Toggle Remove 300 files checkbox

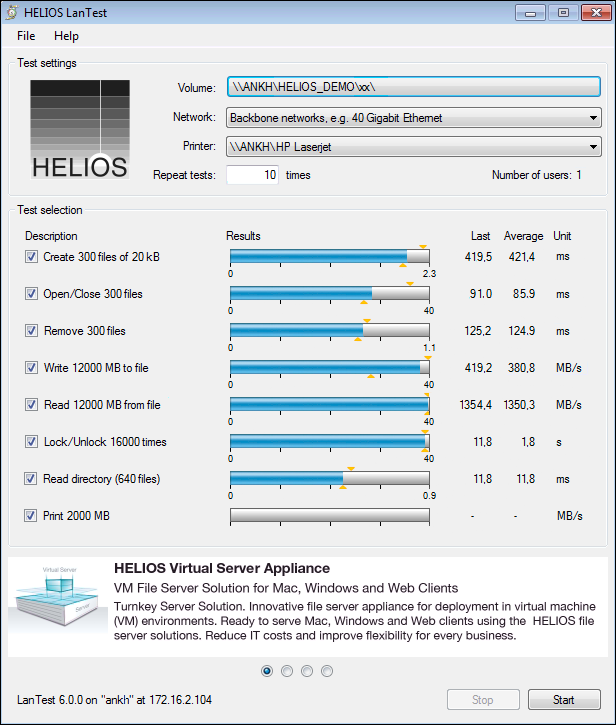click(31, 331)
